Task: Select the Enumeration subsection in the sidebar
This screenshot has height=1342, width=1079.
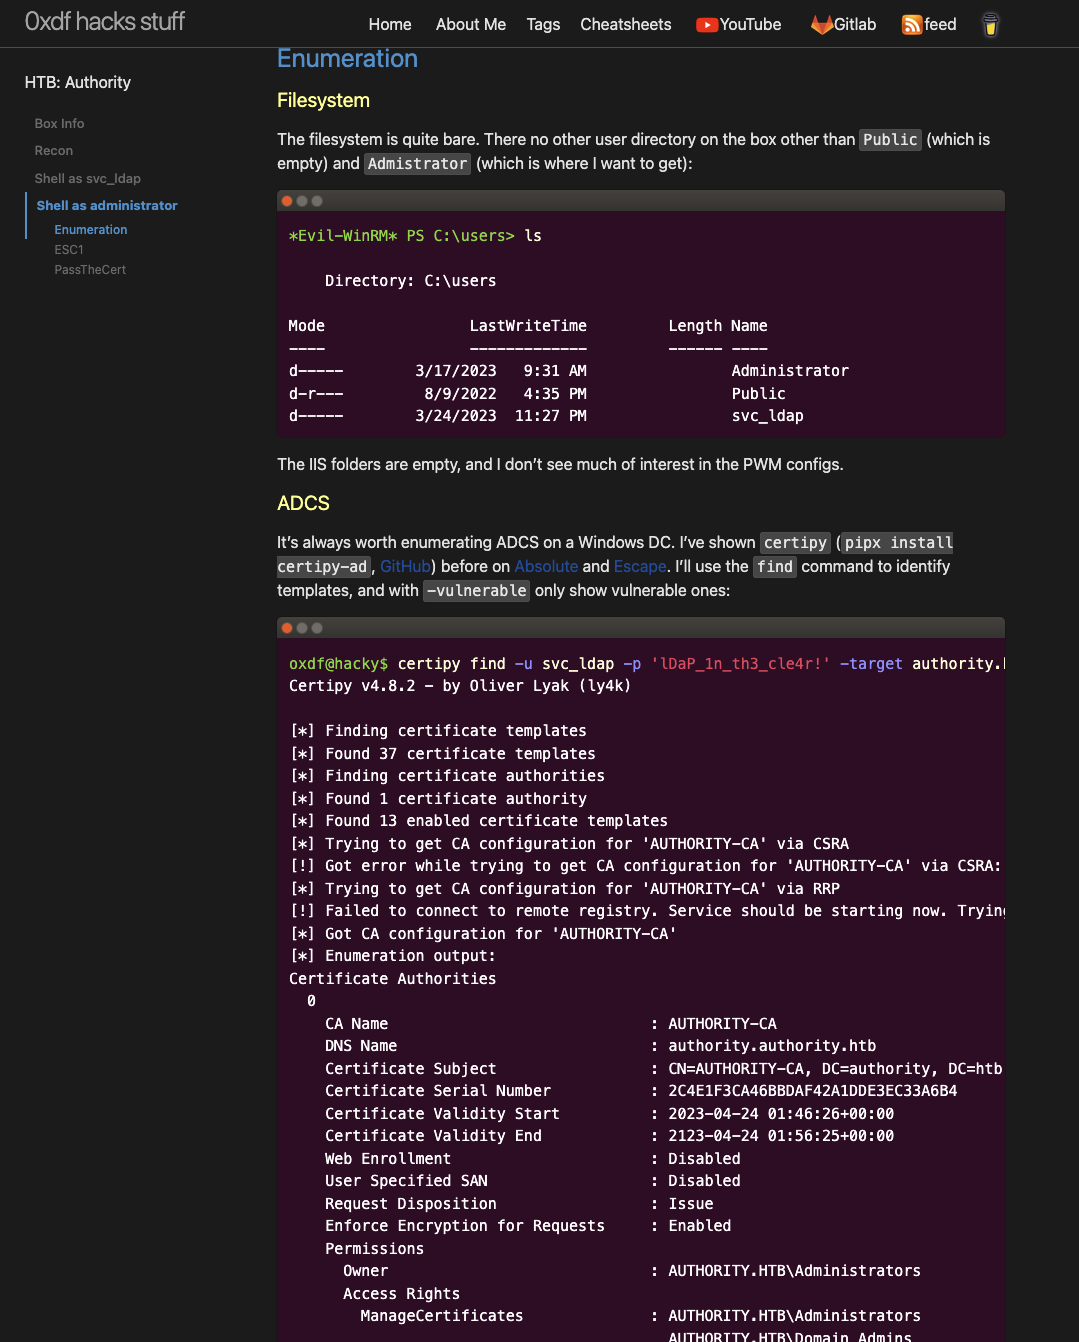Action: tap(91, 229)
